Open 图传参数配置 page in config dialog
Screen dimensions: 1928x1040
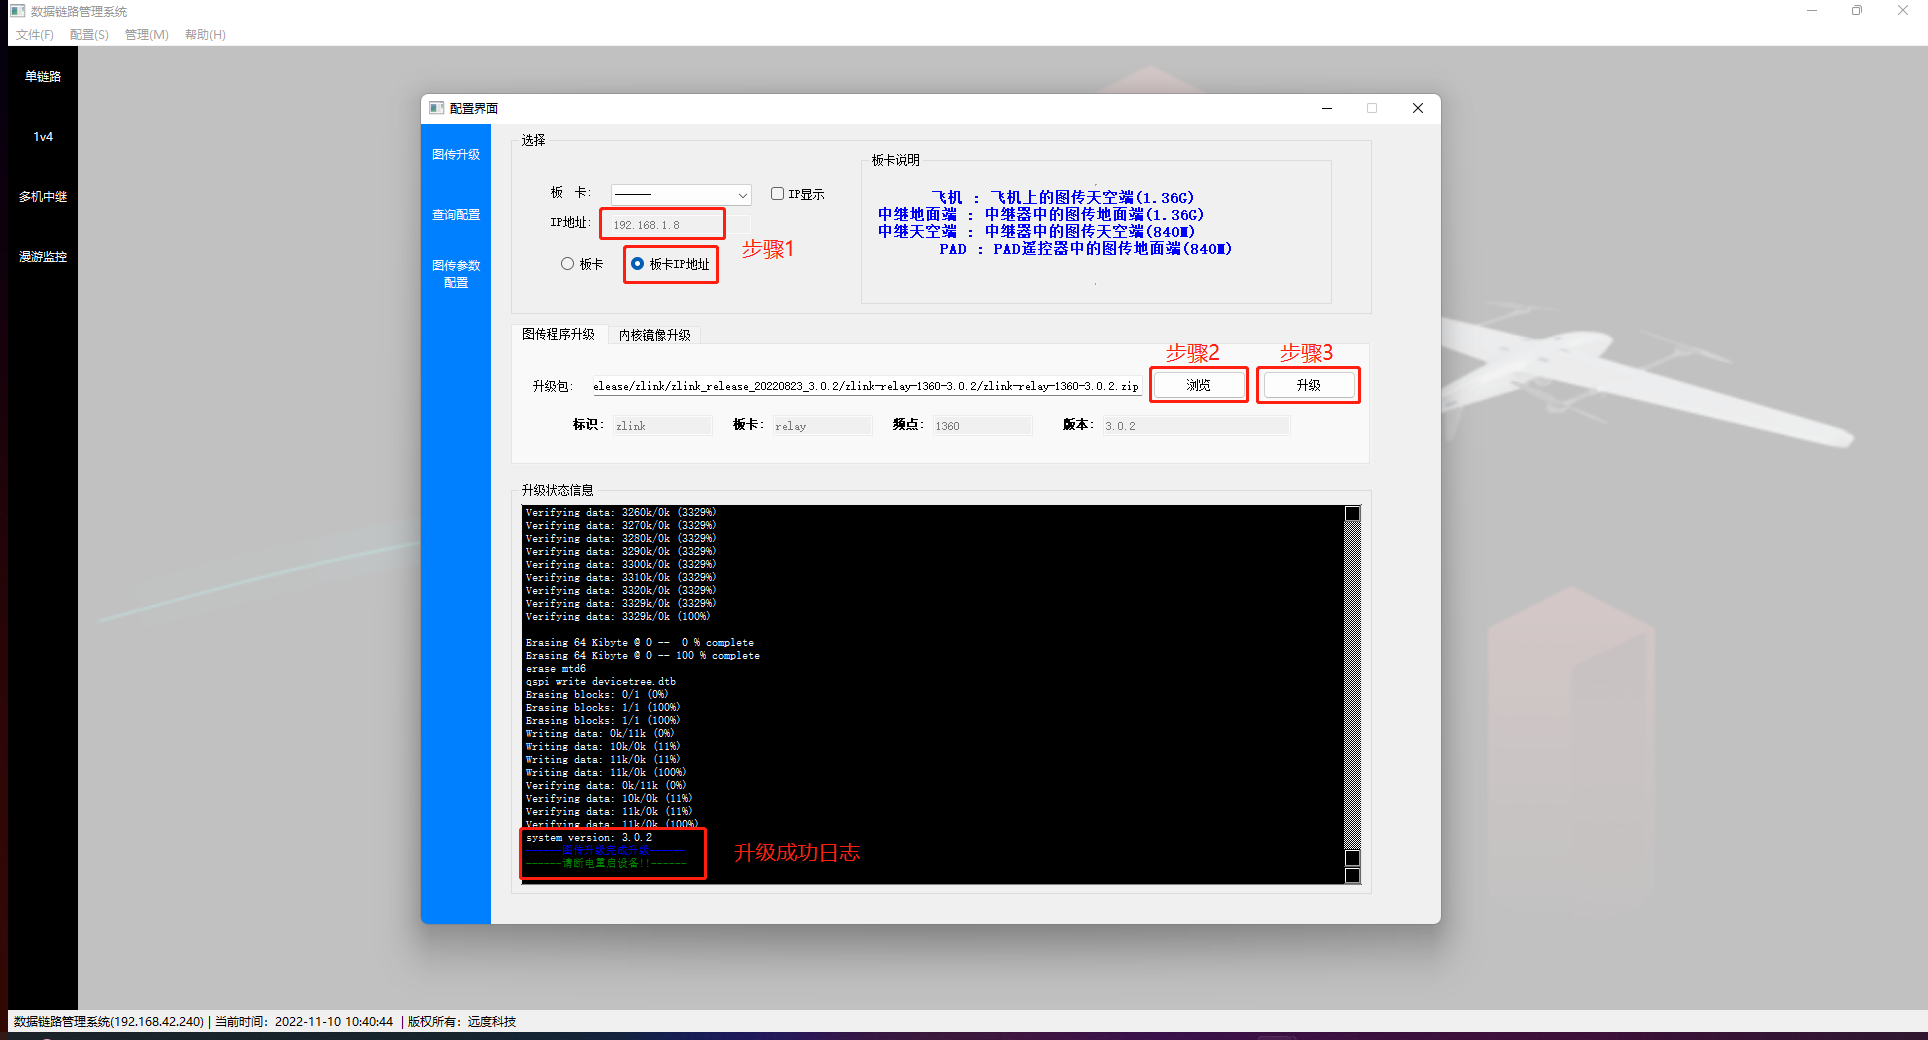coord(456,274)
